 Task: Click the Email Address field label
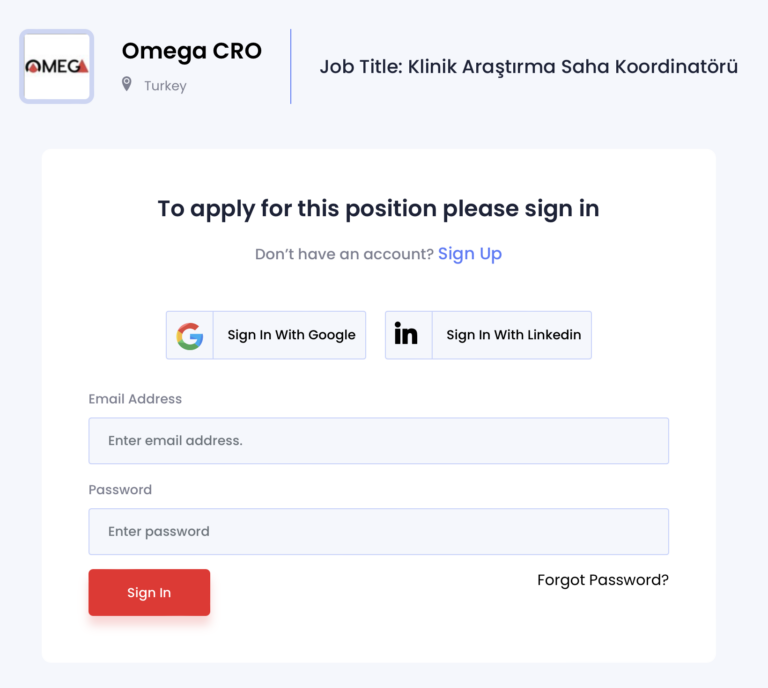coord(135,399)
